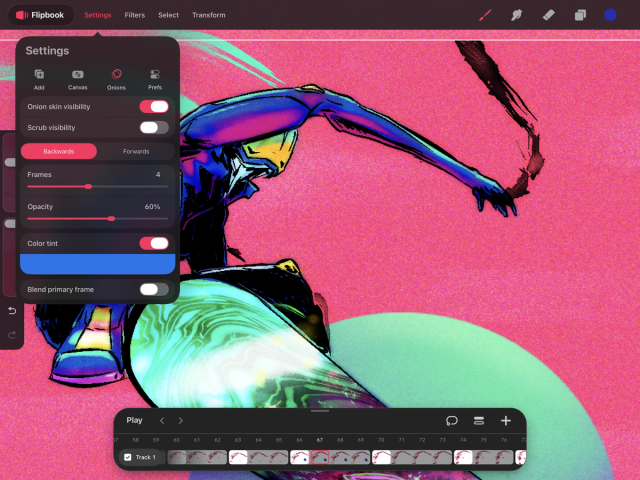The width and height of the screenshot is (640, 480).
Task: Go to previous frame arrow
Action: [x=162, y=420]
